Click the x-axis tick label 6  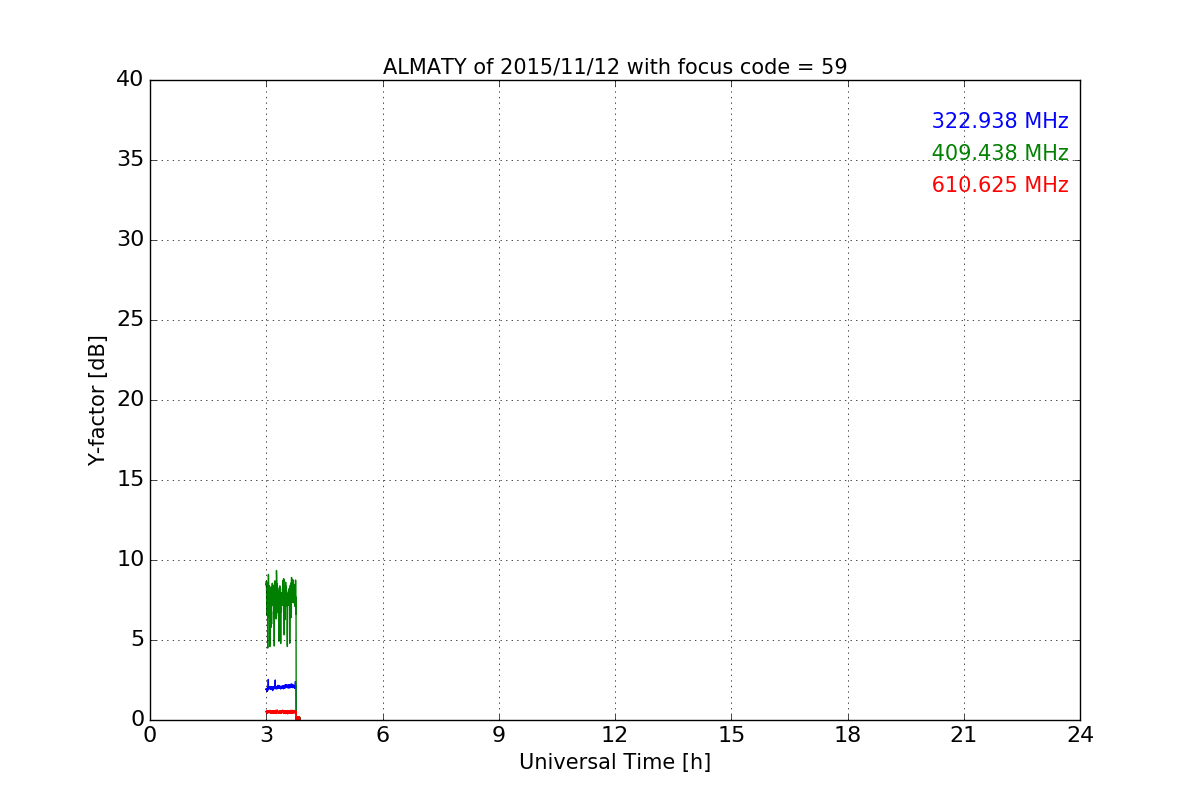tap(383, 735)
